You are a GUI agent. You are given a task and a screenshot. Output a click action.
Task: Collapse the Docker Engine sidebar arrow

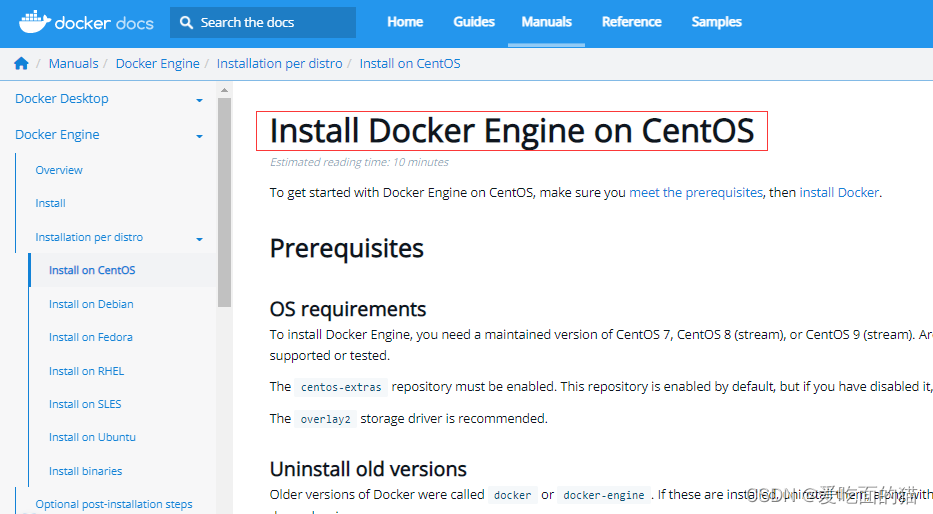[199, 136]
